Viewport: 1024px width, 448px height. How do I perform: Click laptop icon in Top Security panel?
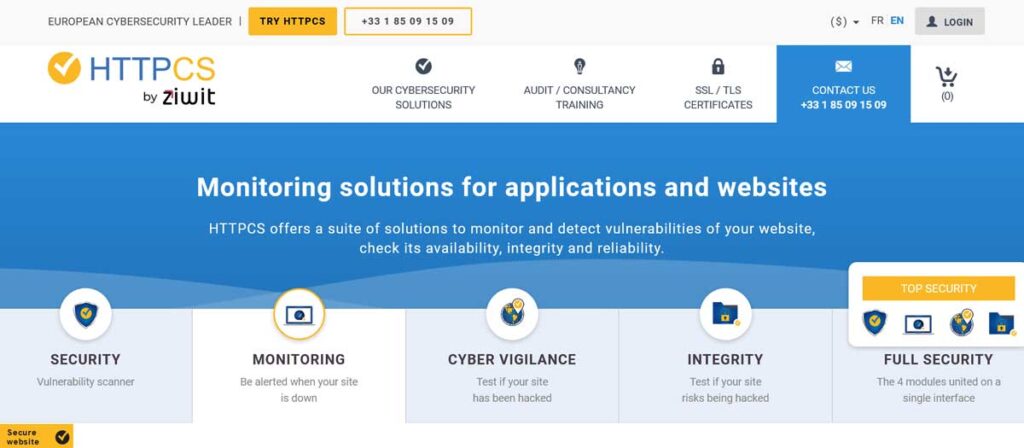(918, 324)
